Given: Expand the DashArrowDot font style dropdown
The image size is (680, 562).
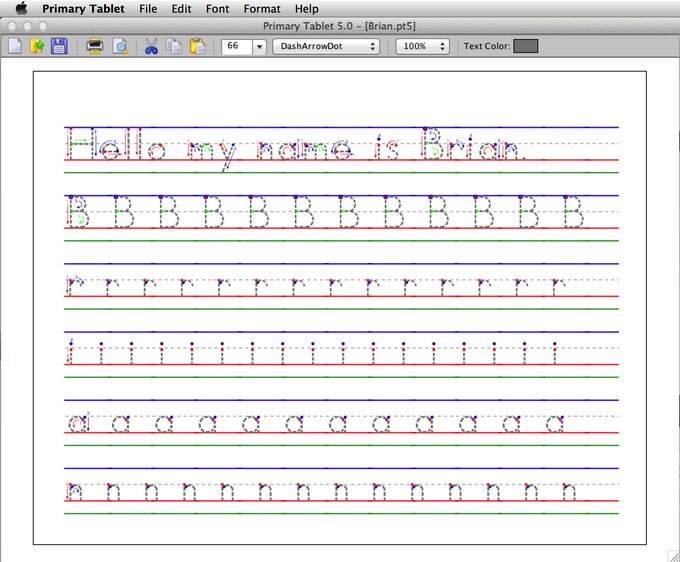Looking at the screenshot, I should [x=326, y=46].
